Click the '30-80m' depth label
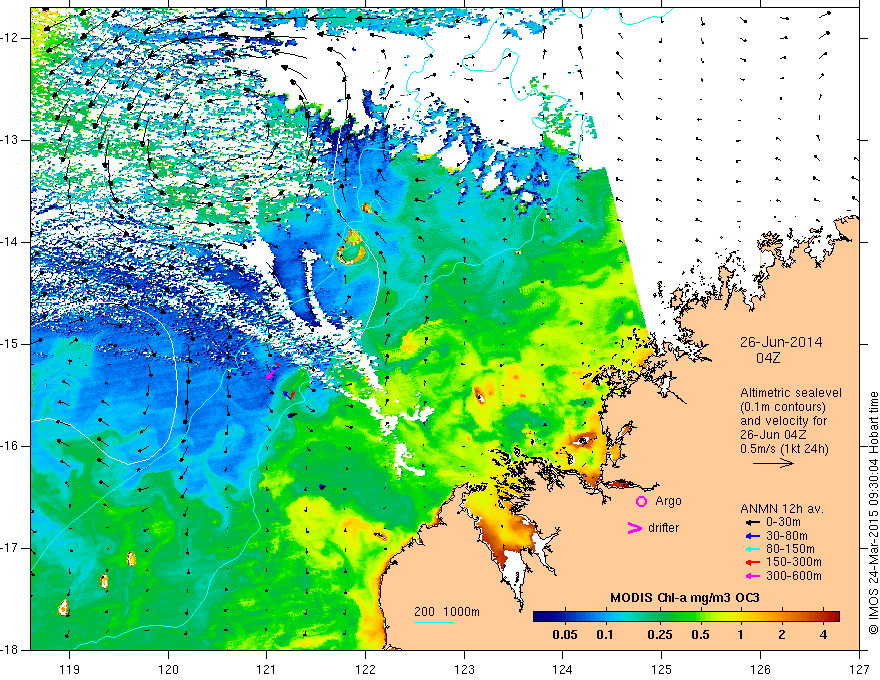880x680 pixels. click(787, 536)
